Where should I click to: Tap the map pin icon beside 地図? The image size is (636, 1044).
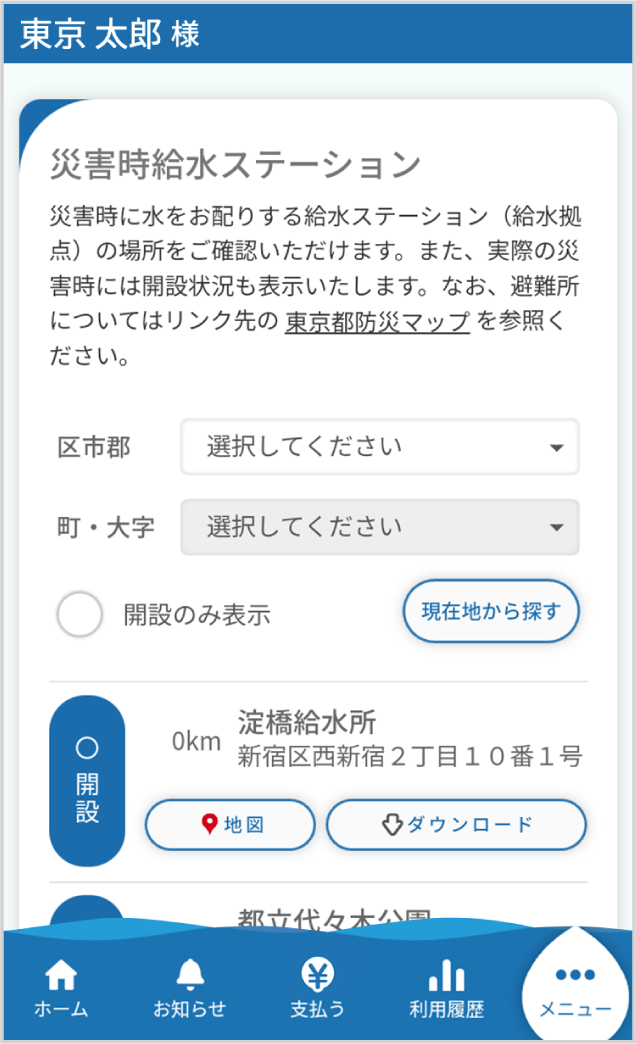point(210,825)
